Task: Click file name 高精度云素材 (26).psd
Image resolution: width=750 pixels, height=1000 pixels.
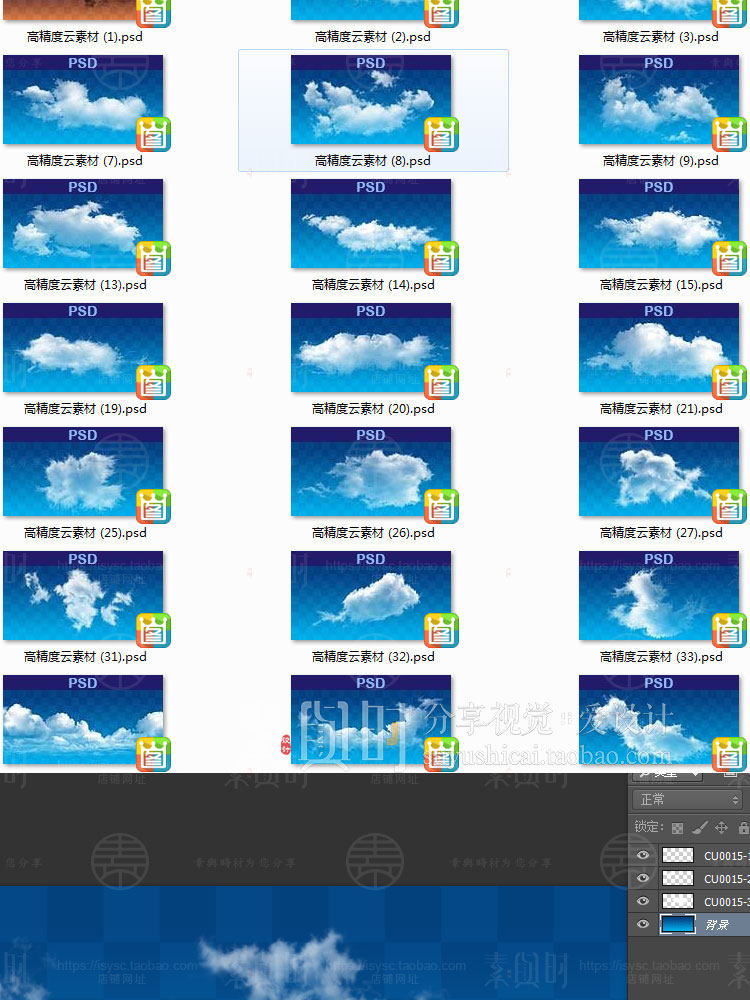Action: (373, 533)
